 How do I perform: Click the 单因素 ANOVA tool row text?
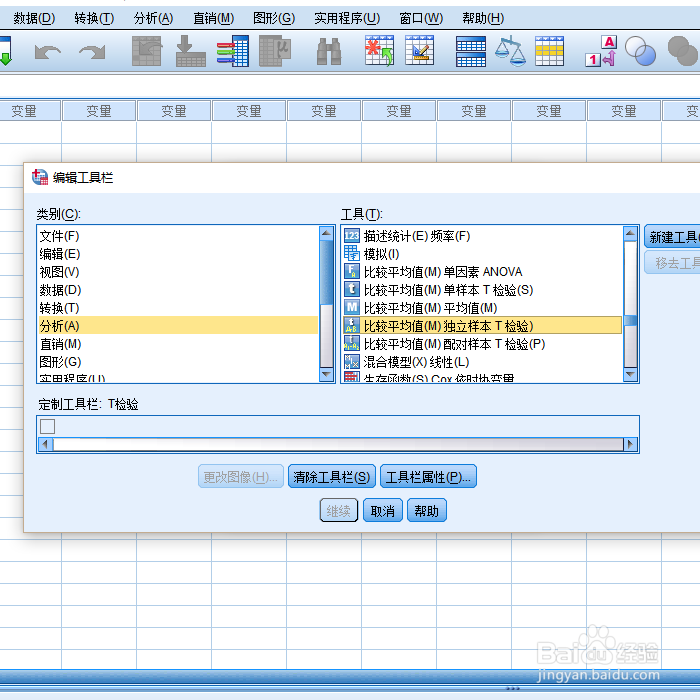pos(442,271)
